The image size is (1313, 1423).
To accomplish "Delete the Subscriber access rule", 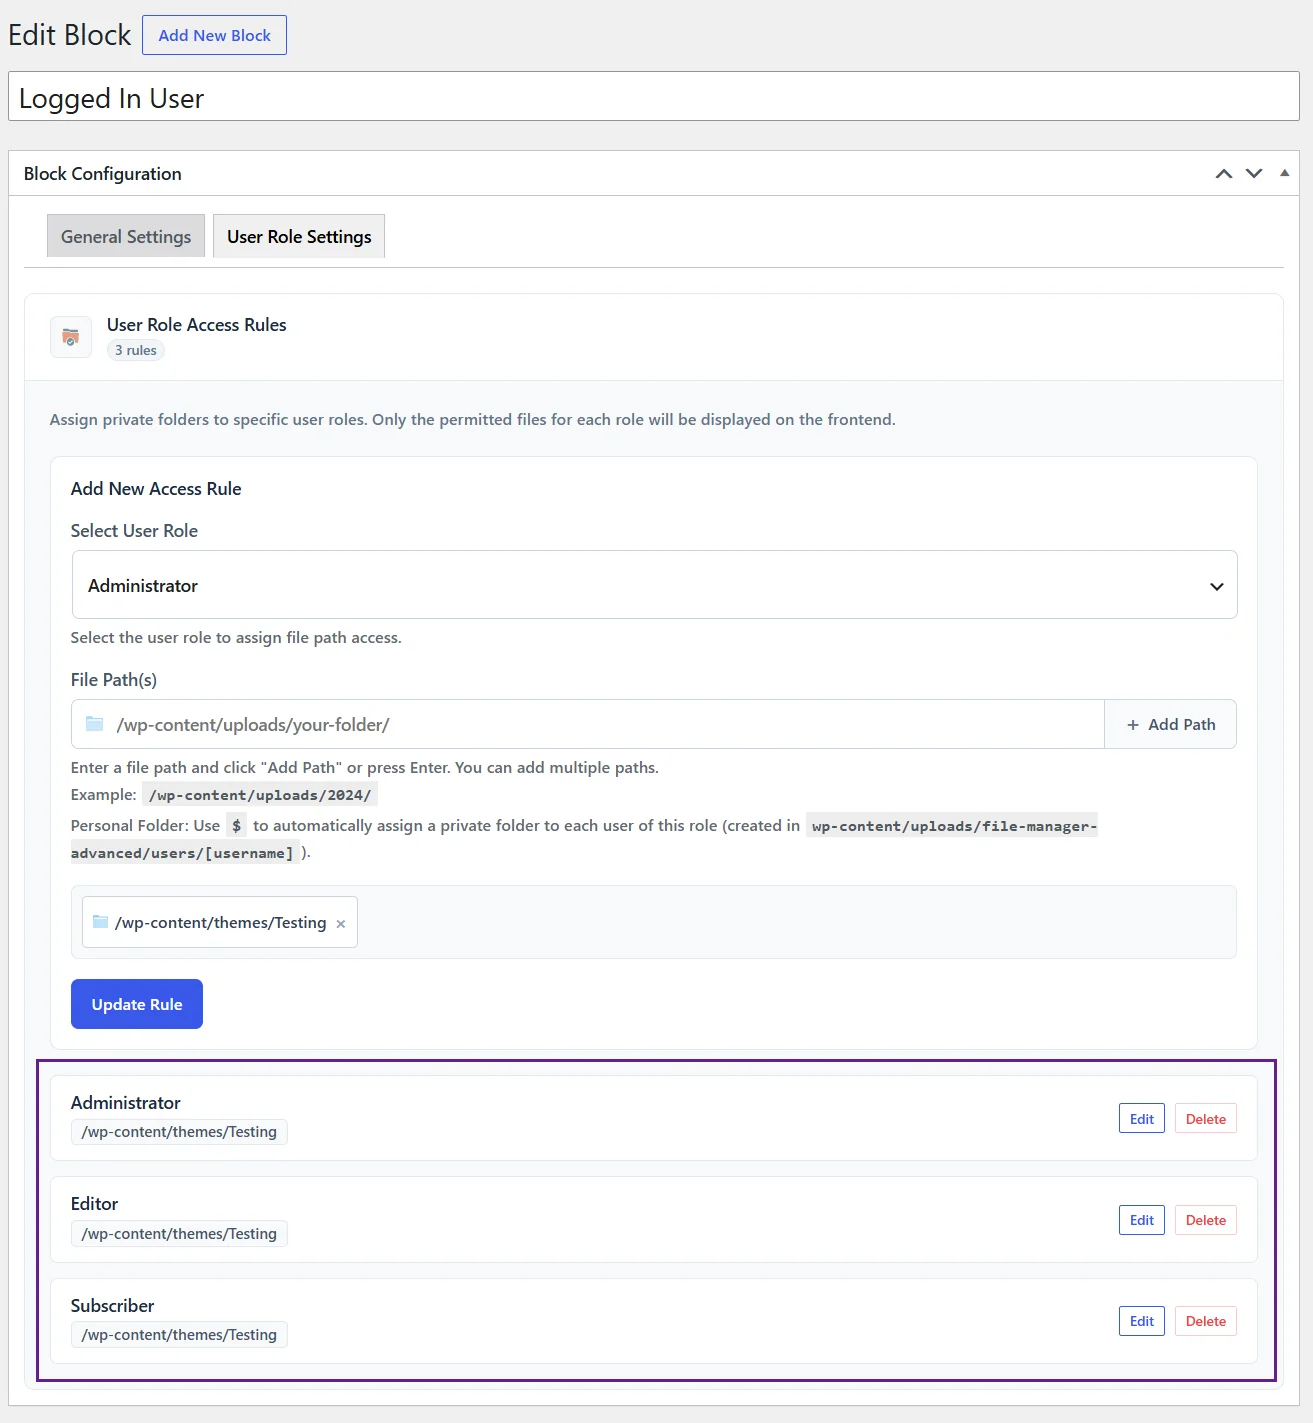I will [x=1205, y=1321].
